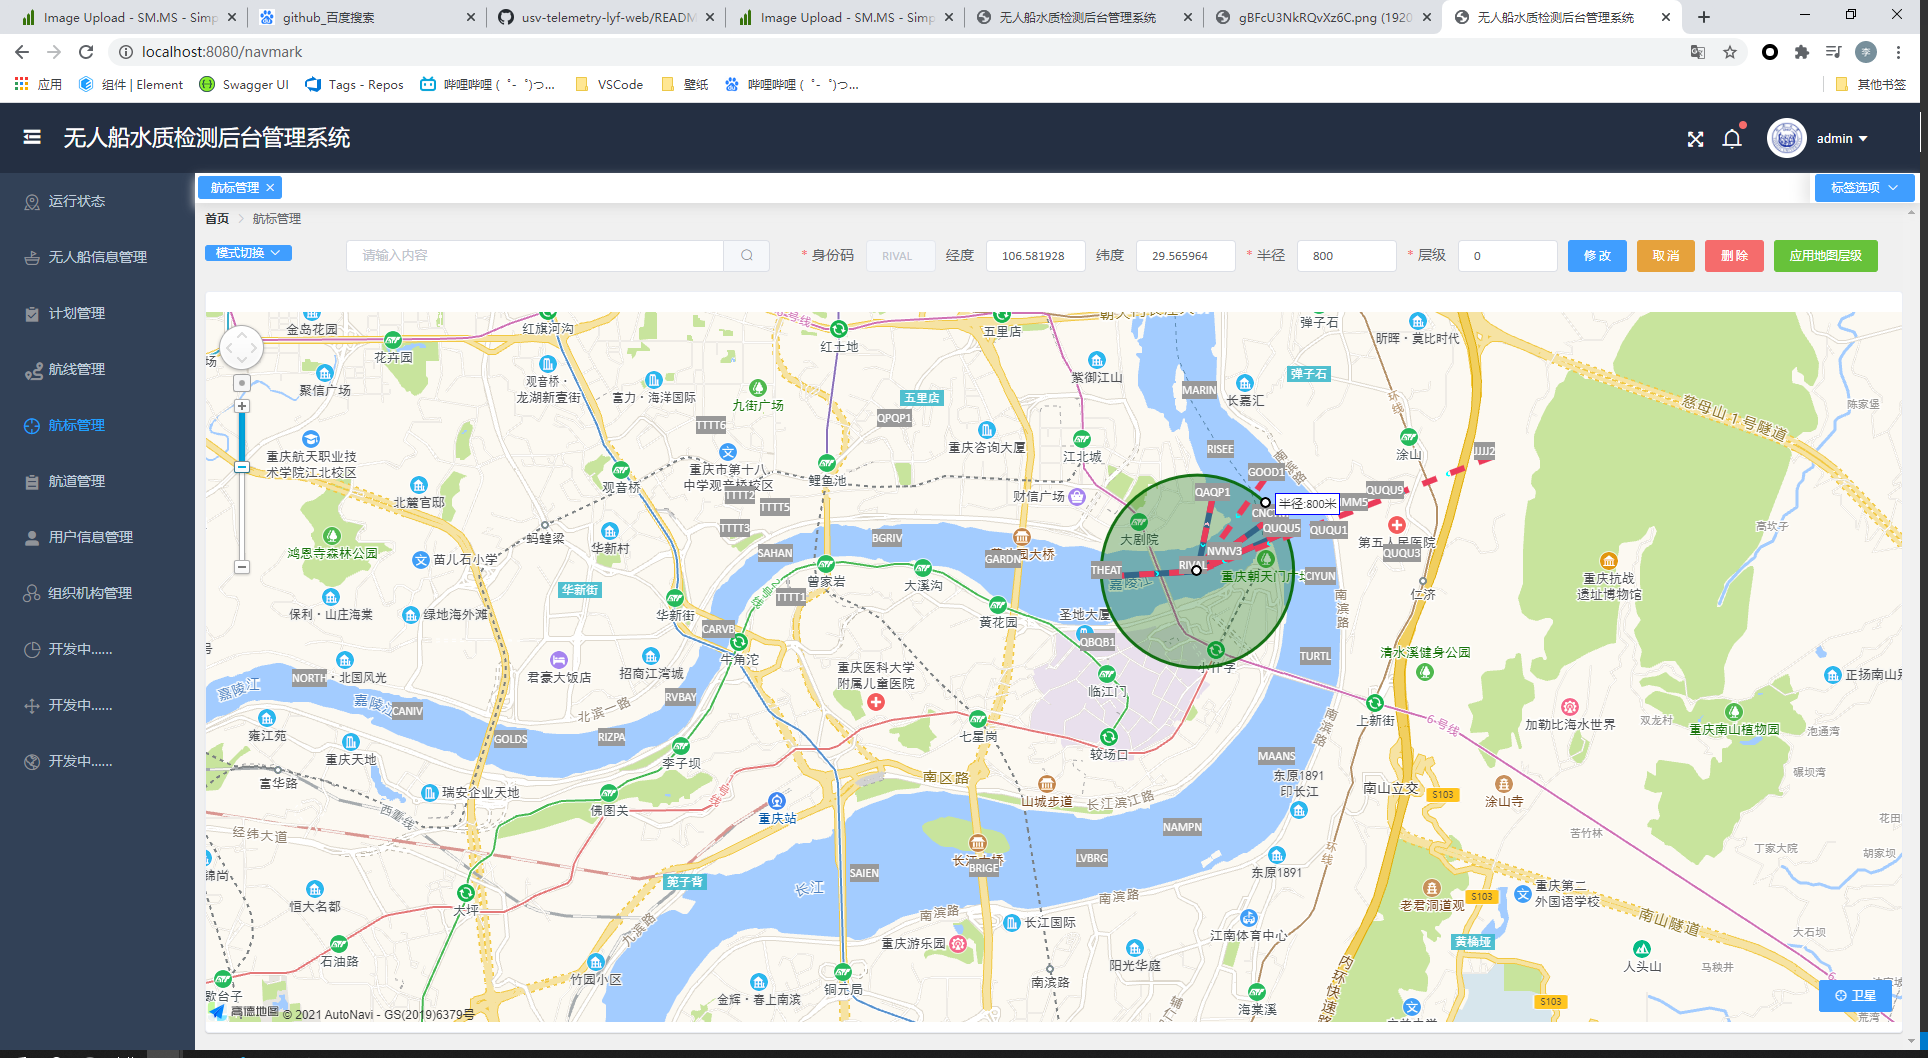
Task: Click the blue 修改 button
Action: [1597, 256]
